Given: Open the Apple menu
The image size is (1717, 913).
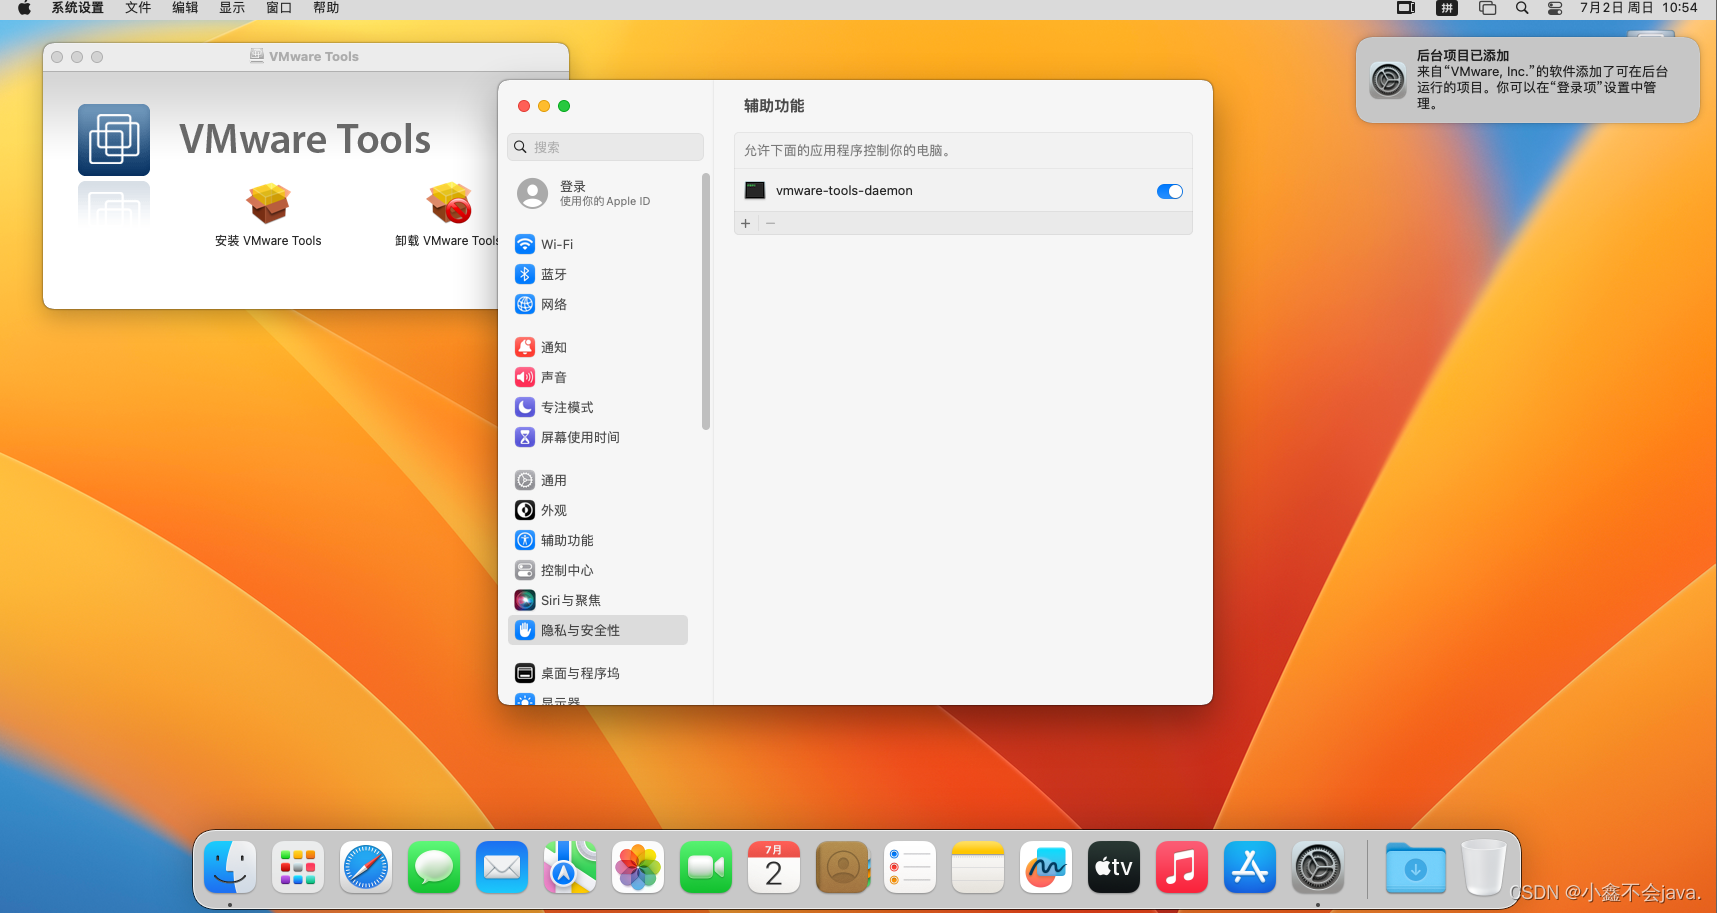Looking at the screenshot, I should [x=24, y=8].
